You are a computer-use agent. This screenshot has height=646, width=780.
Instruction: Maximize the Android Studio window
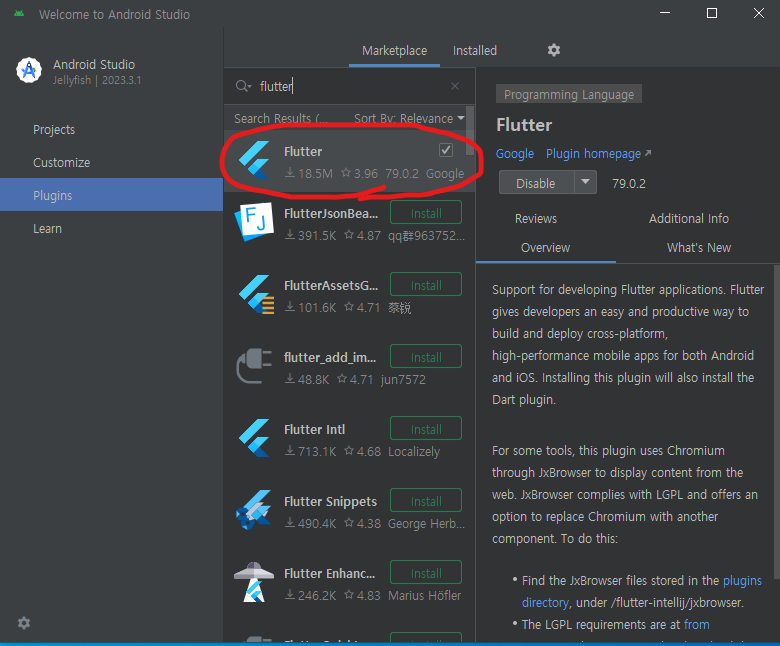[712, 13]
